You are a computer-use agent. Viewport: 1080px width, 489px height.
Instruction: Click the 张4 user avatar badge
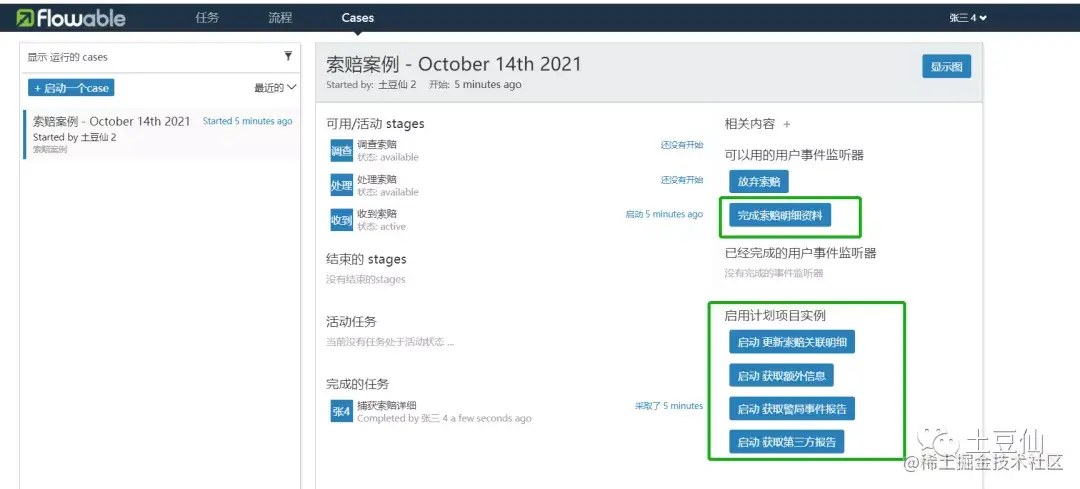tap(342, 411)
